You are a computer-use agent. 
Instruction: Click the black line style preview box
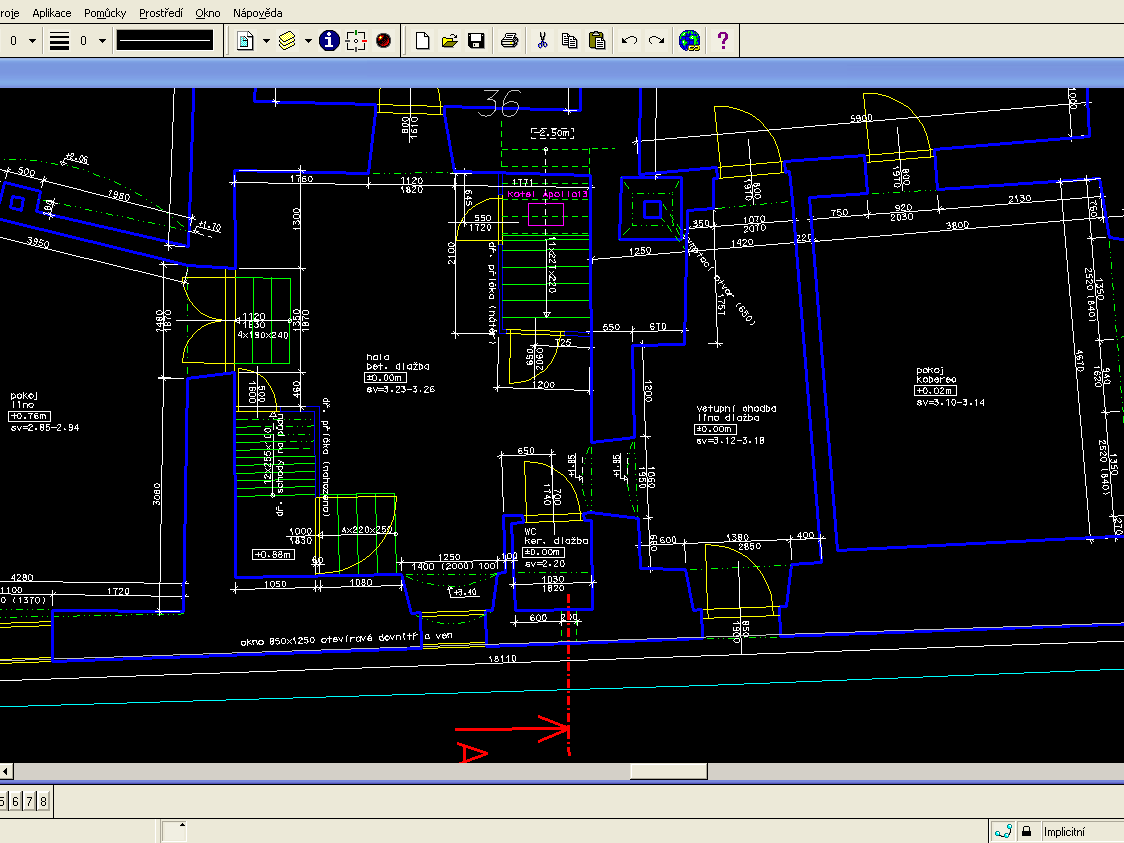(x=165, y=40)
